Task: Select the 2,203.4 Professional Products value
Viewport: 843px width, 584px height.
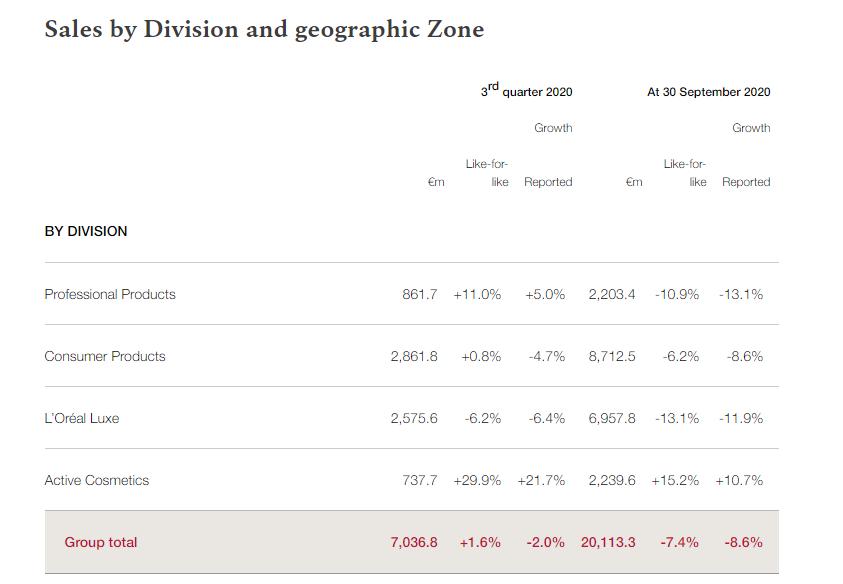Action: [x=612, y=294]
